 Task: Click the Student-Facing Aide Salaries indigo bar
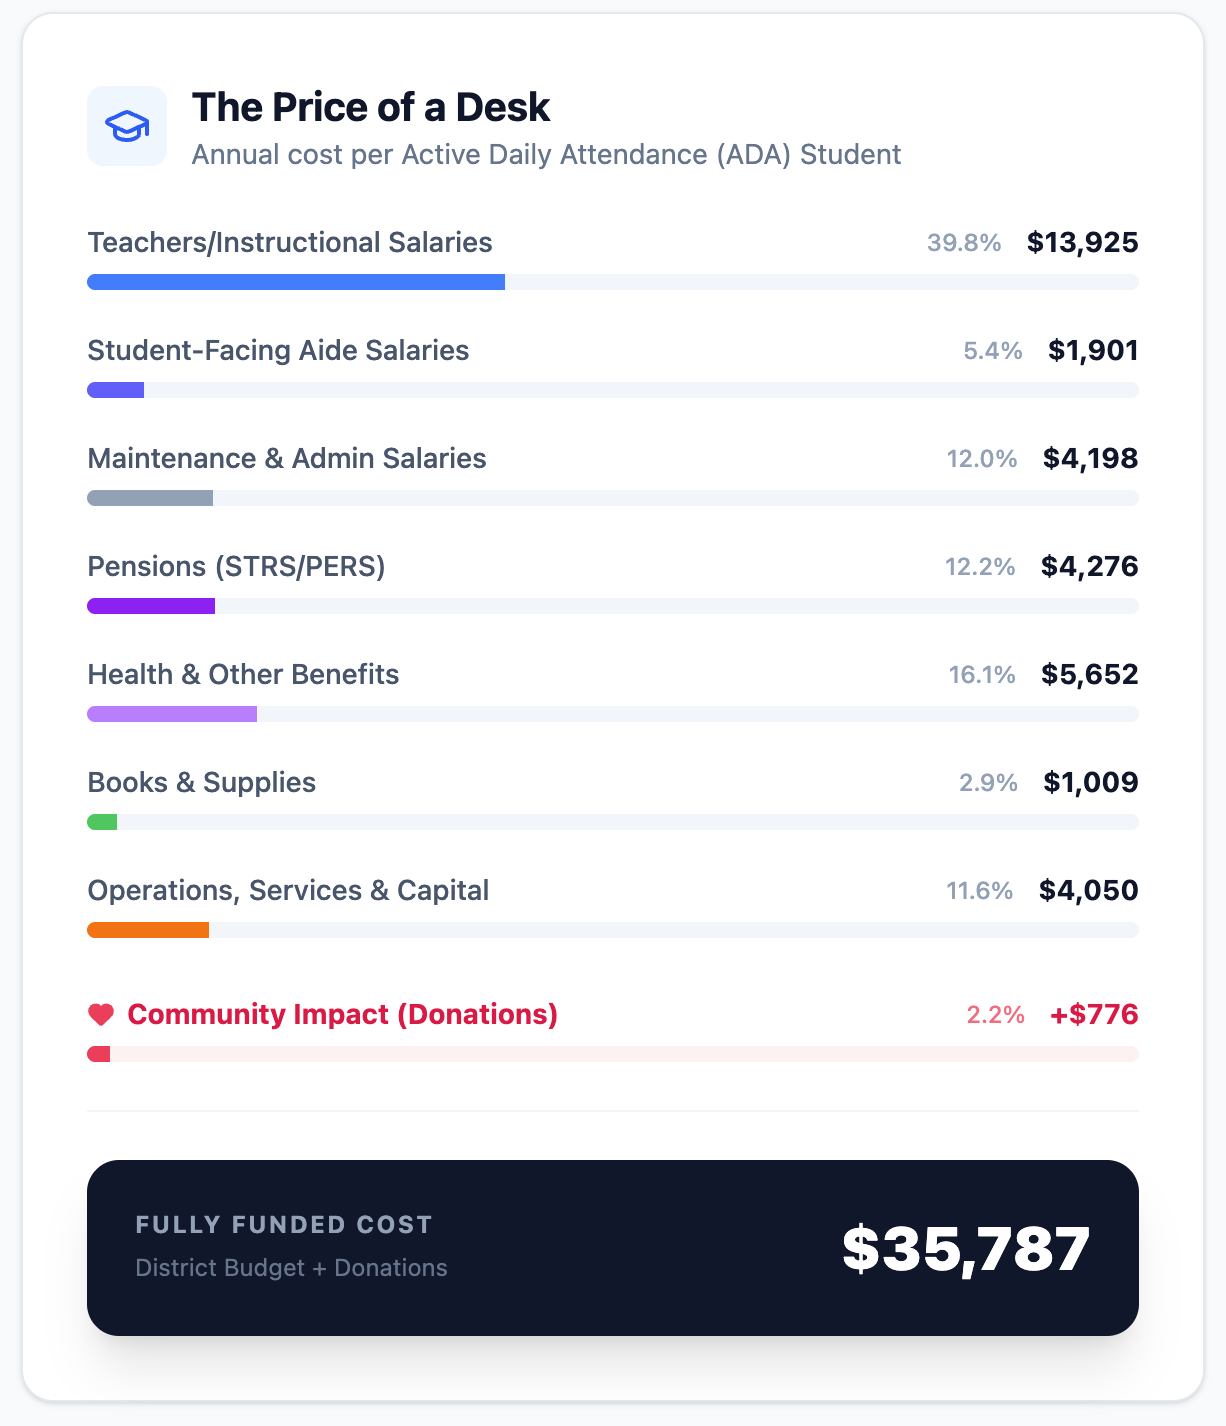click(116, 390)
